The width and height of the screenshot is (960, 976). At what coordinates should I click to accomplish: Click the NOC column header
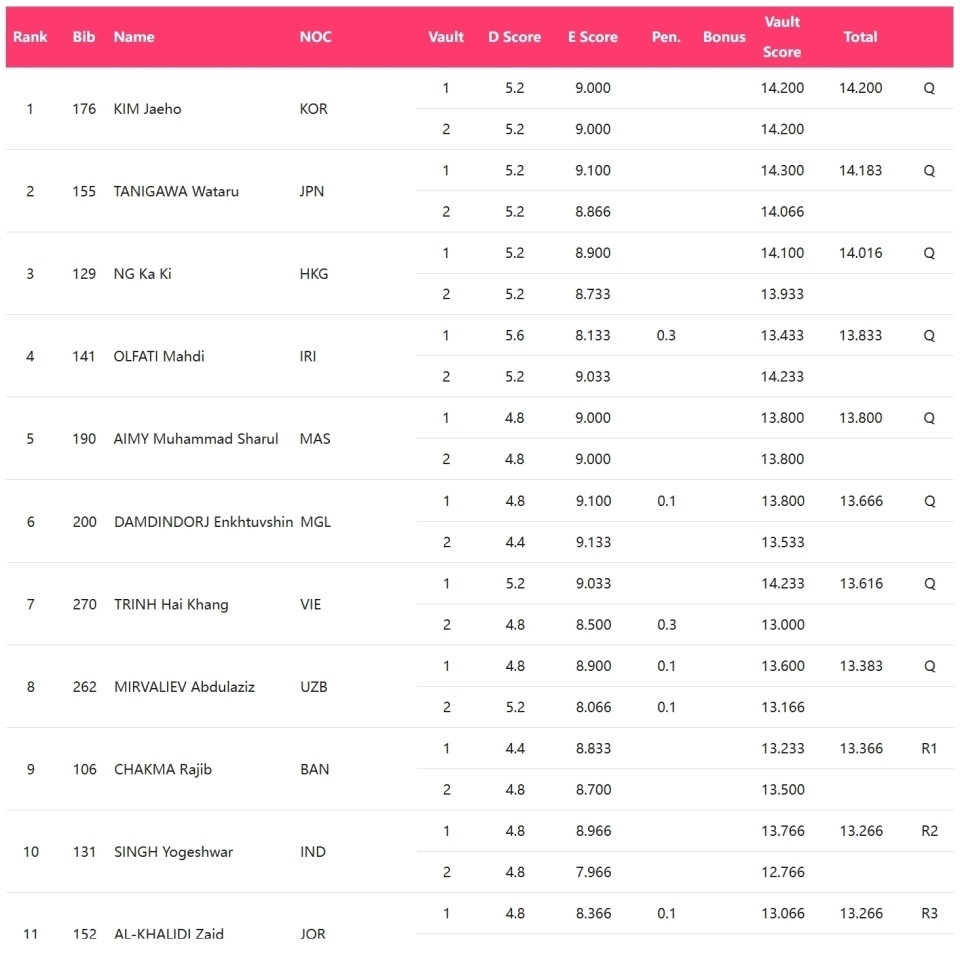315,37
